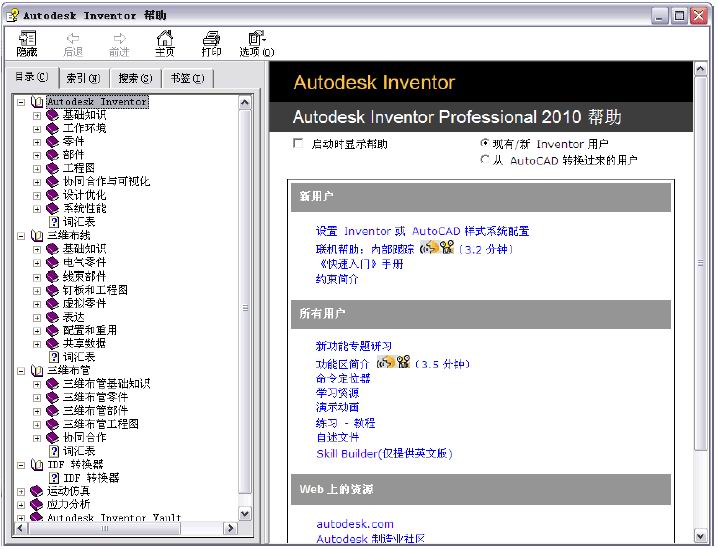
Task: Click the purple book icon beside 设计优化
Action: tap(53, 196)
